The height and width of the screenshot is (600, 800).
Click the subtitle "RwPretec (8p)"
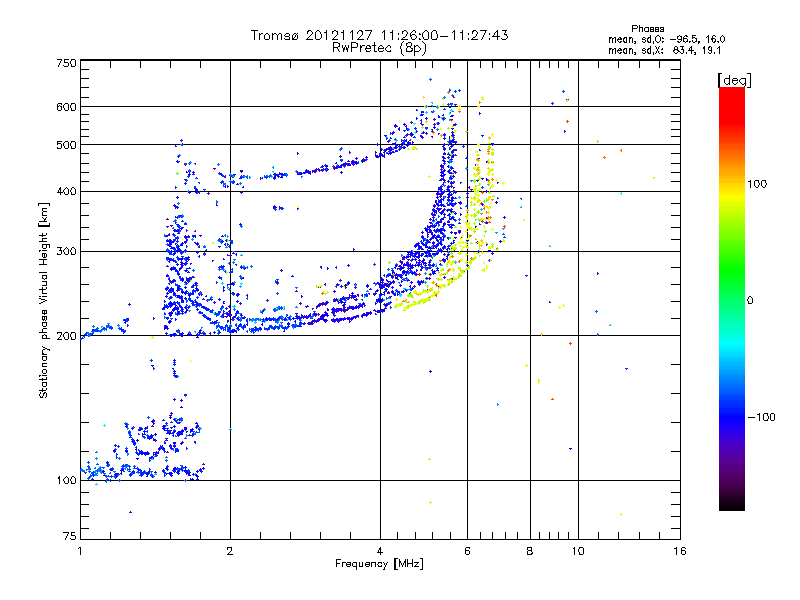tap(379, 48)
